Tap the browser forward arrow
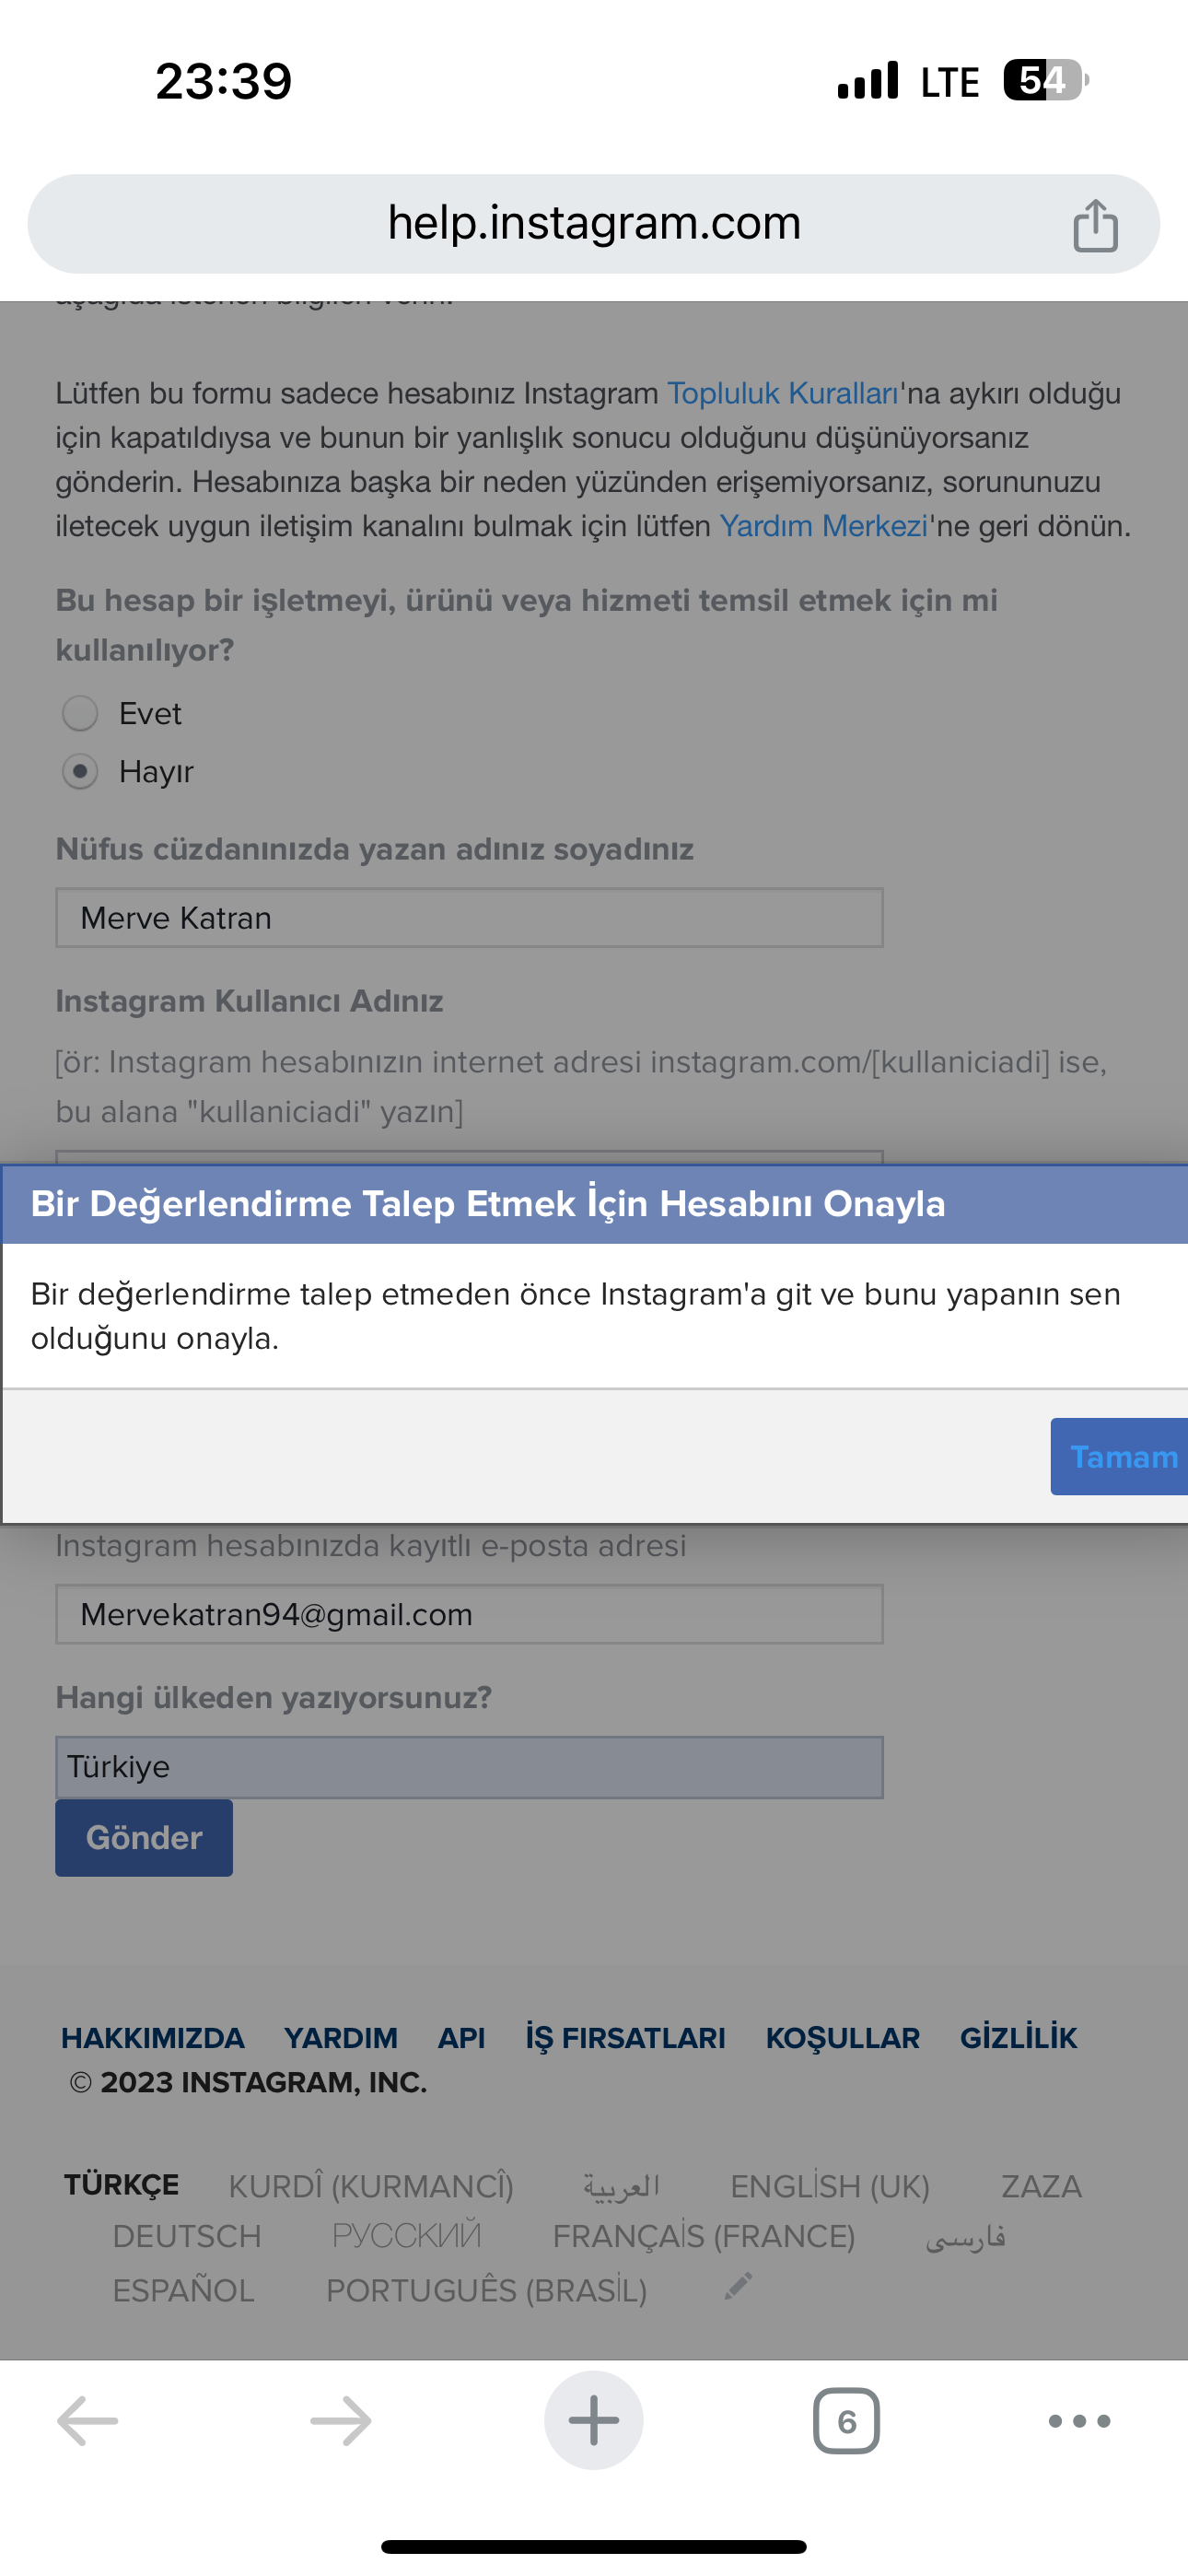The image size is (1188, 2576). point(341,2421)
